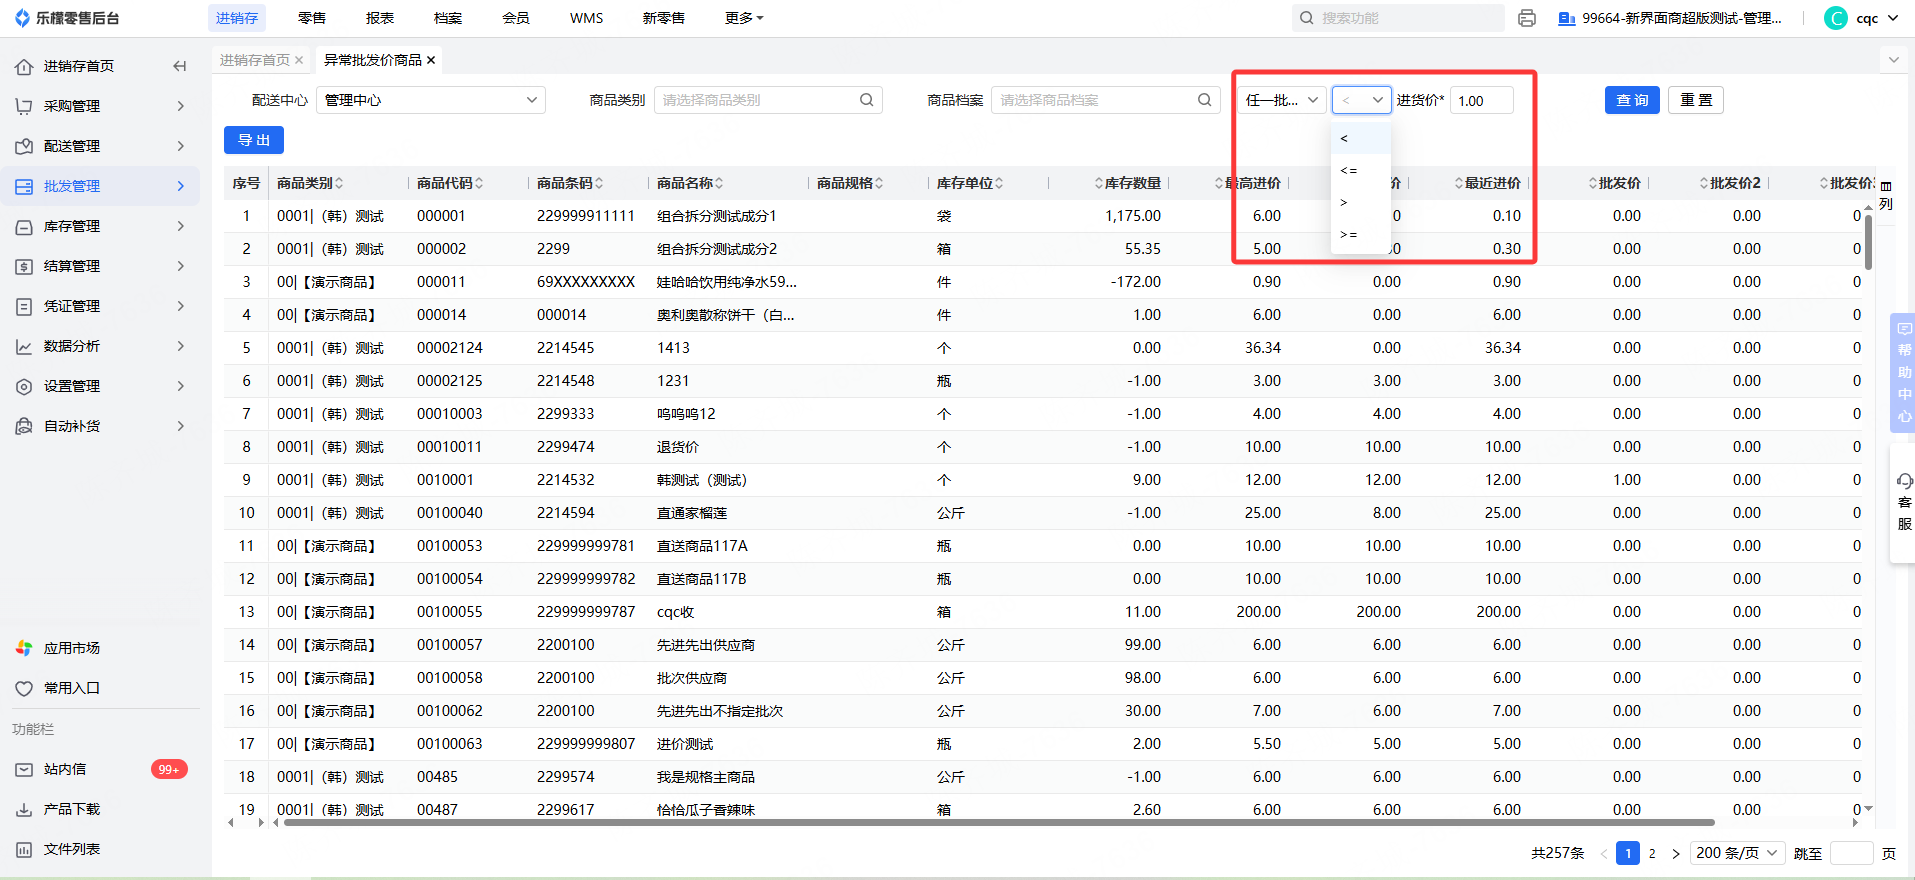Close the 异常批发价商品 tab
The image size is (1915, 880).
coord(431,60)
